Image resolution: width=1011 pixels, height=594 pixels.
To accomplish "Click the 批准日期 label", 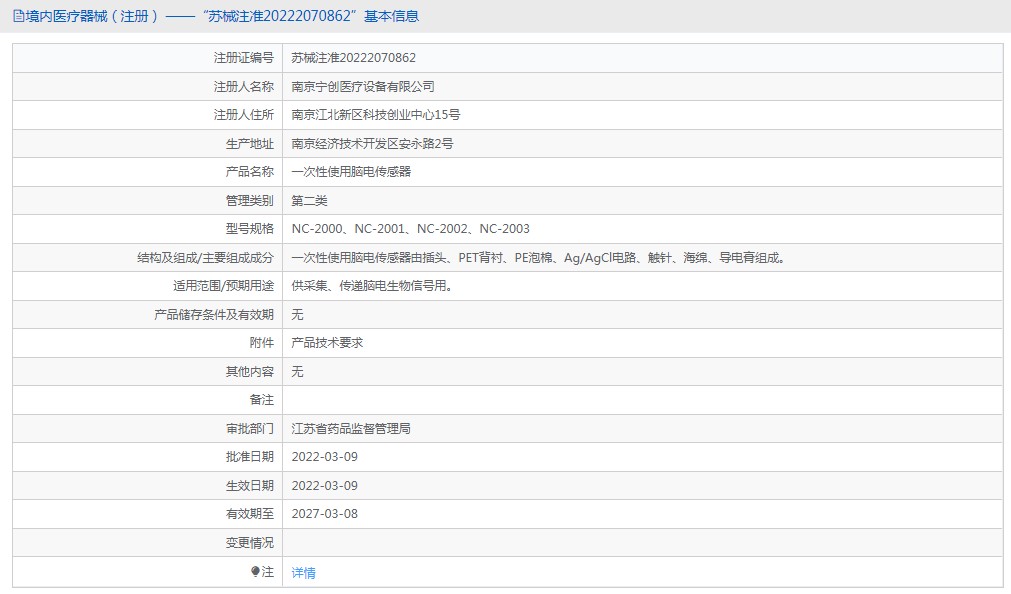I will coord(250,457).
